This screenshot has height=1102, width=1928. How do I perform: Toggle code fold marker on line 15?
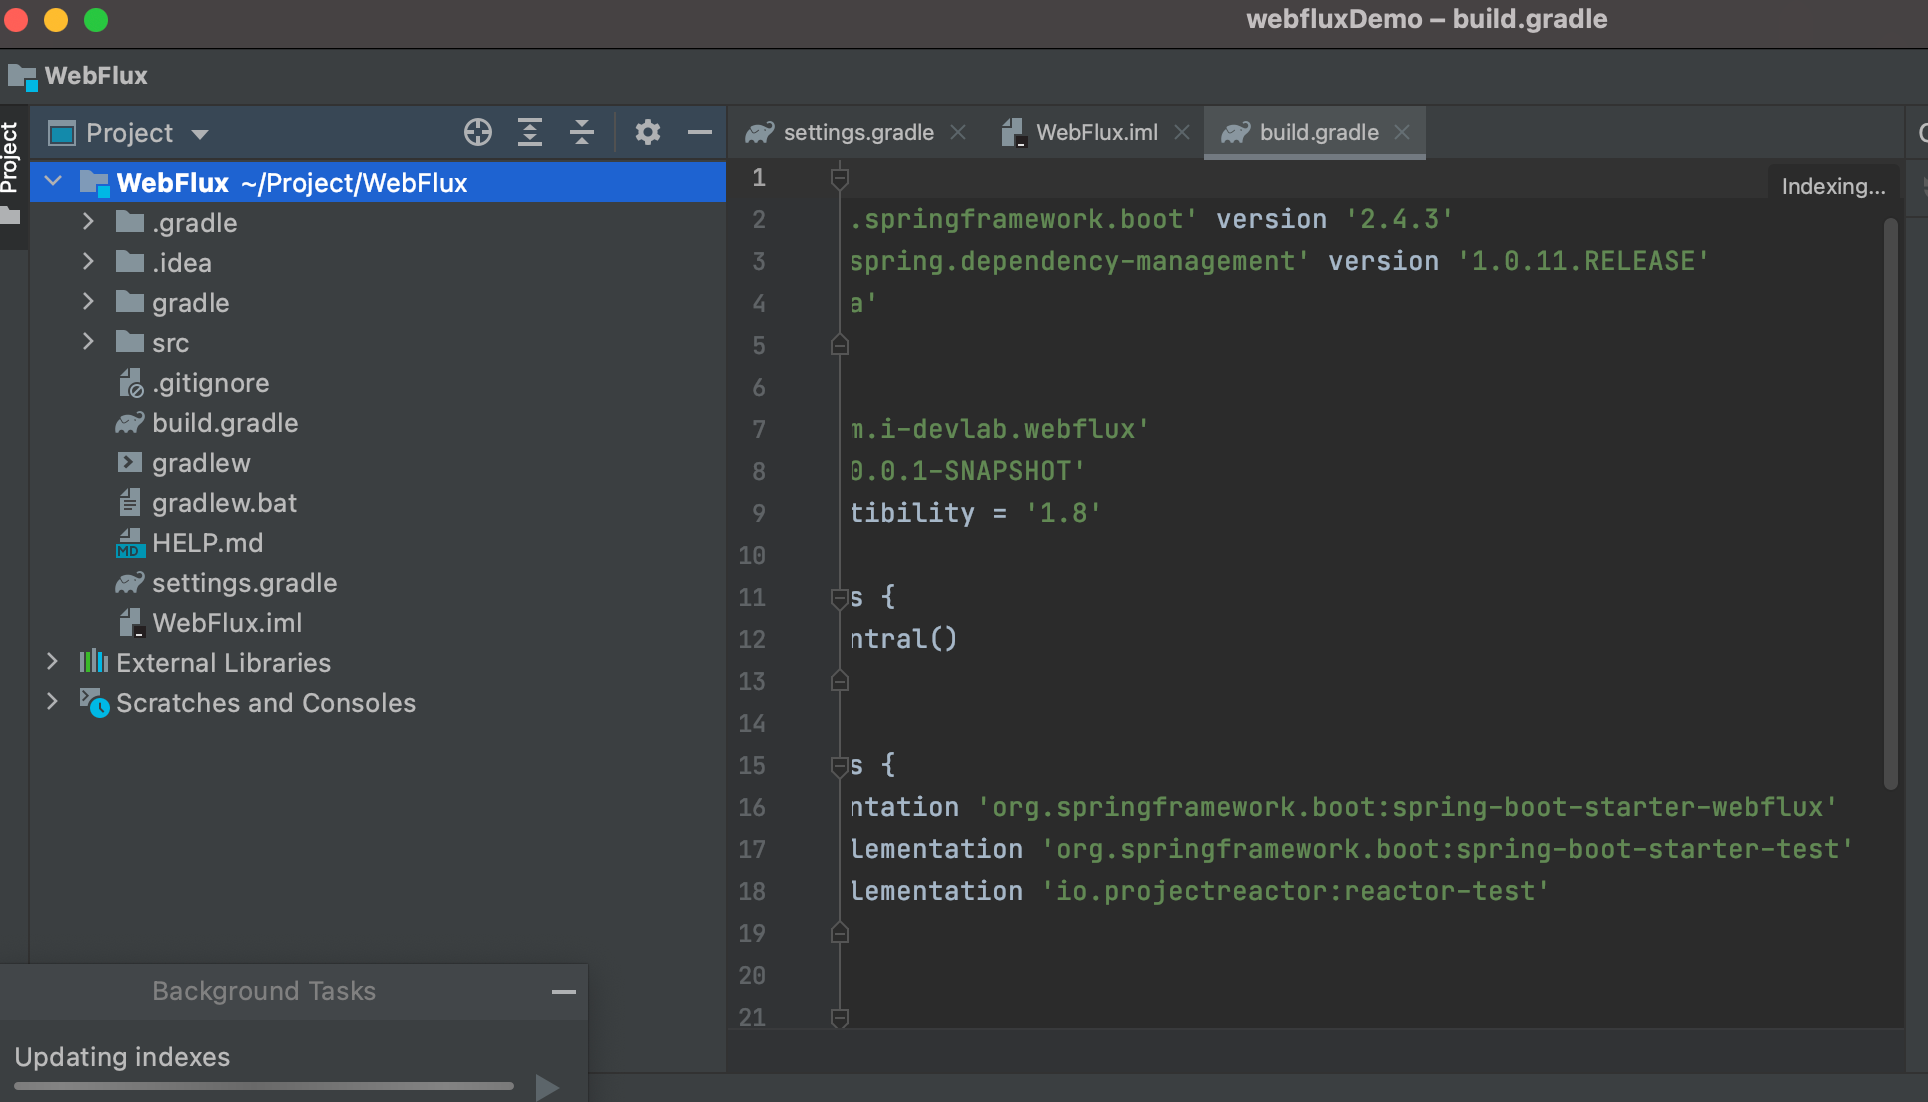839,766
